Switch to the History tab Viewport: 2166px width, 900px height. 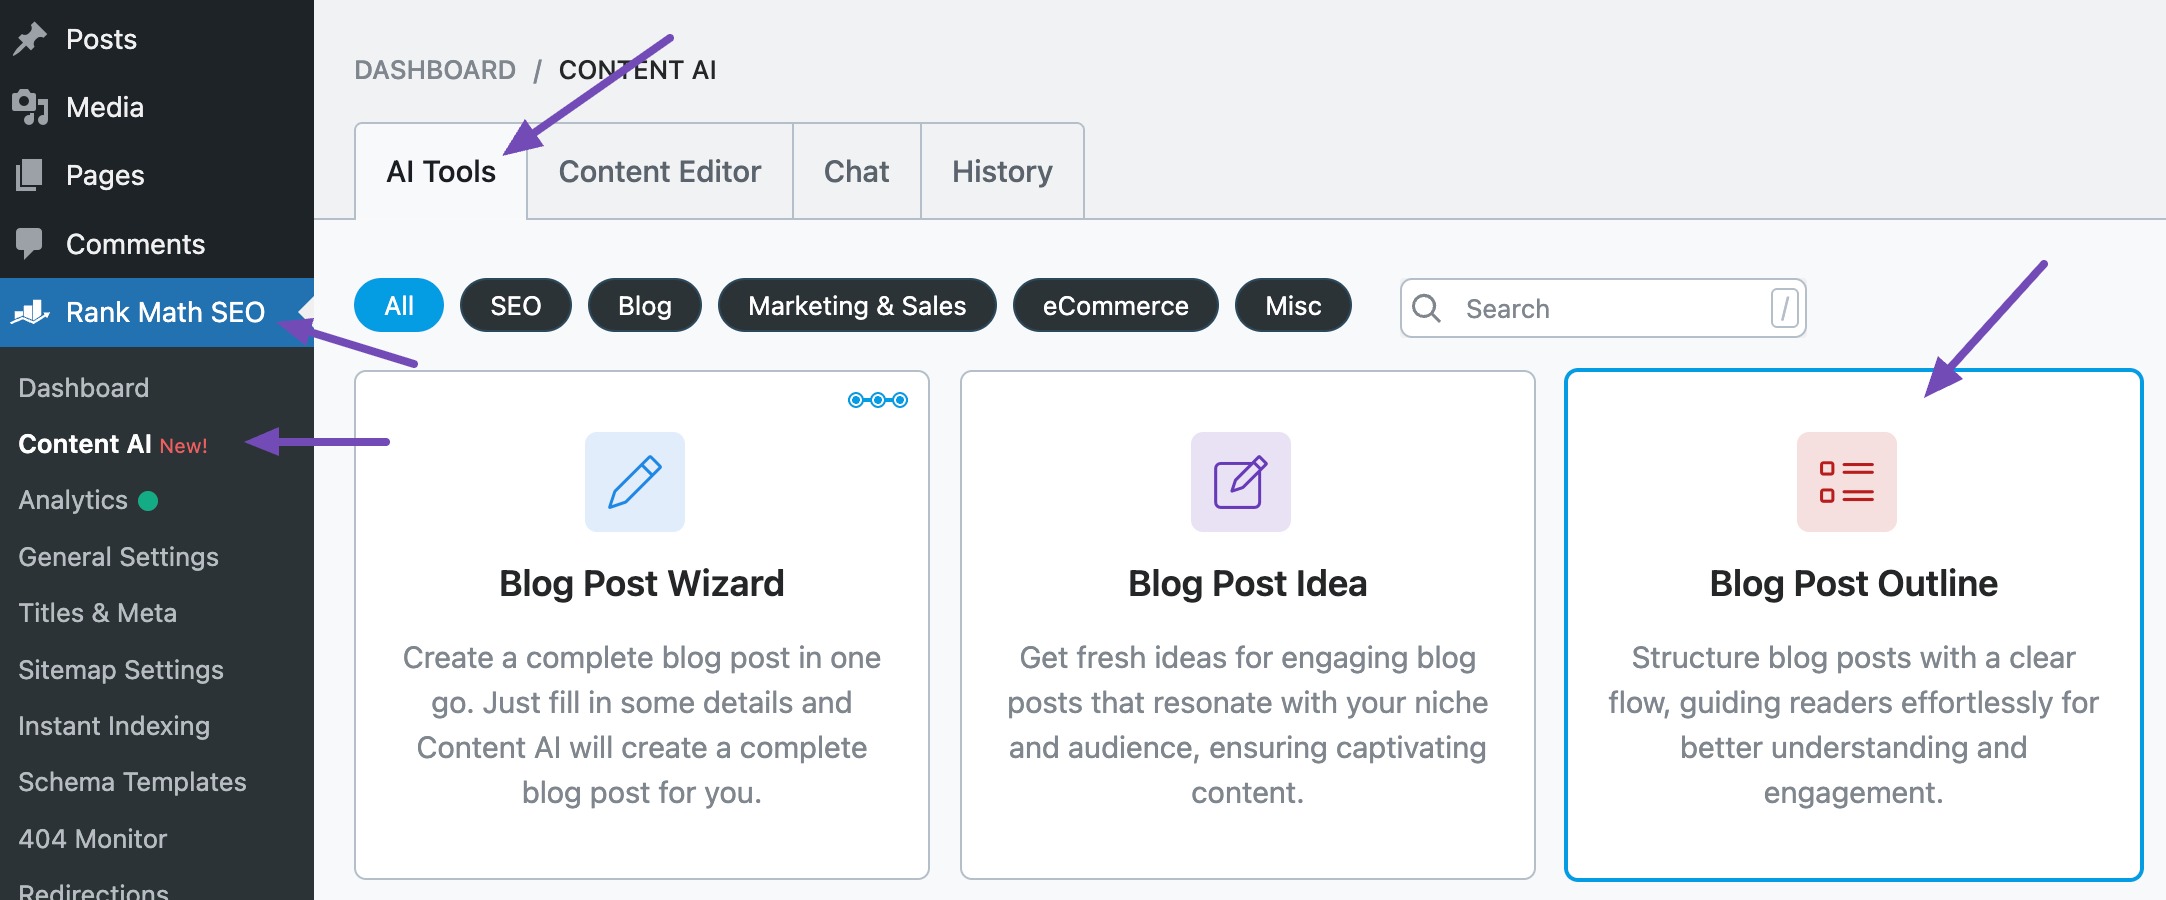[1002, 171]
